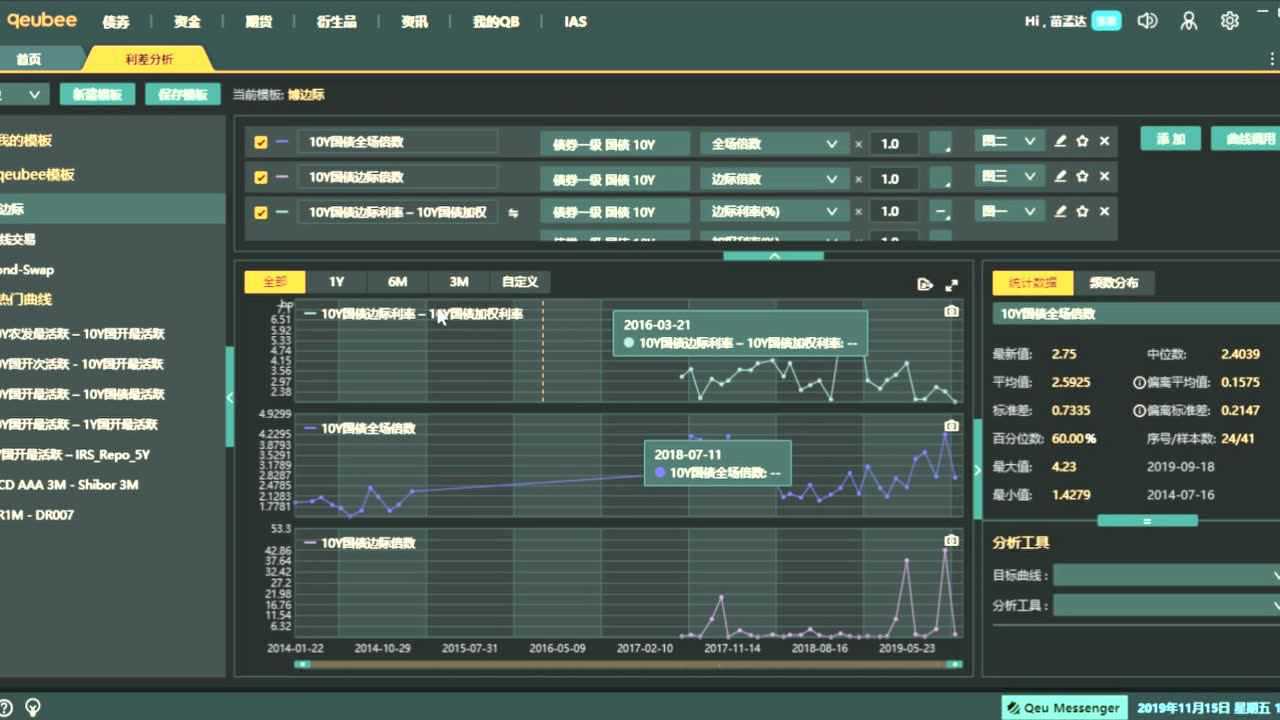The height and width of the screenshot is (720, 1280).
Task: Toggle the 10Y国债边际利率 – 10Y国债加权 checkbox
Action: pyautogui.click(x=261, y=212)
